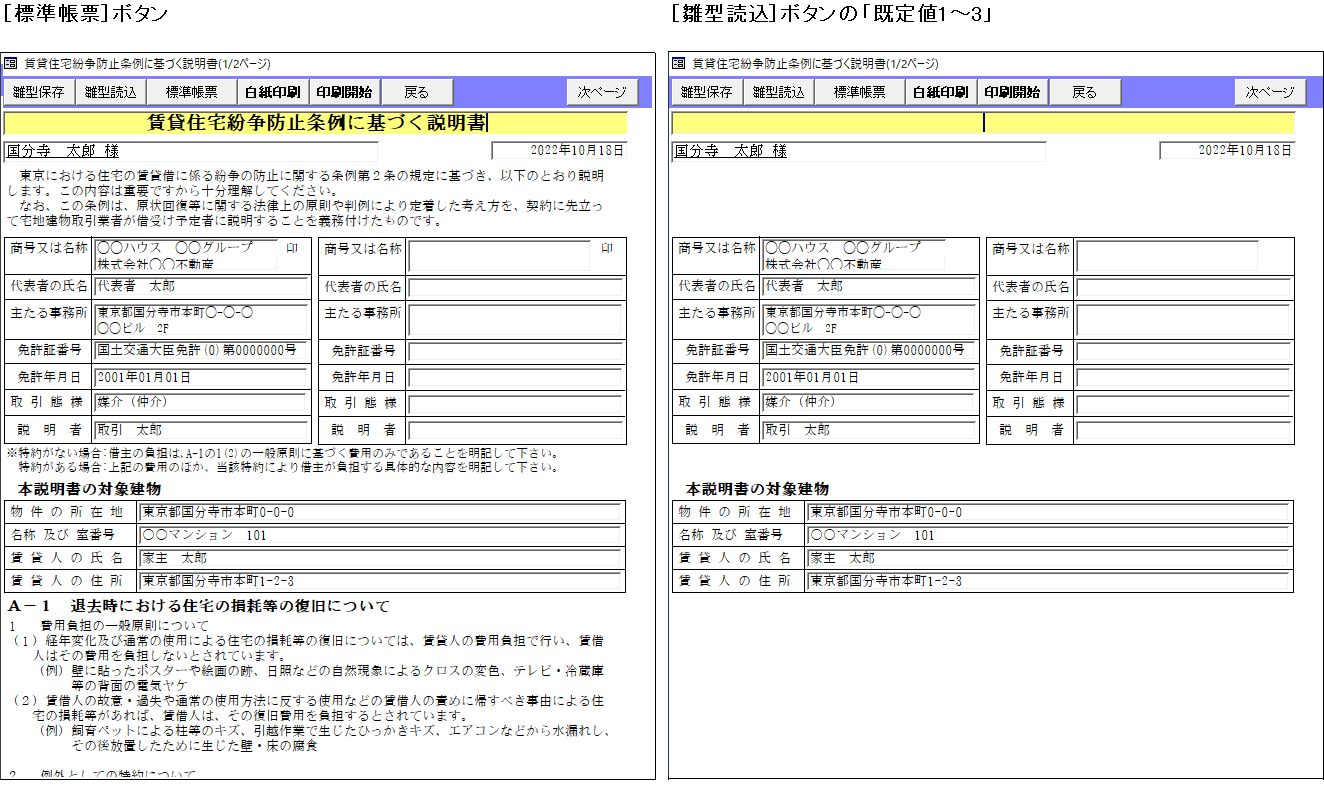Go to 次ページ in the left window
This screenshot has width=1324, height=788.
point(602,92)
